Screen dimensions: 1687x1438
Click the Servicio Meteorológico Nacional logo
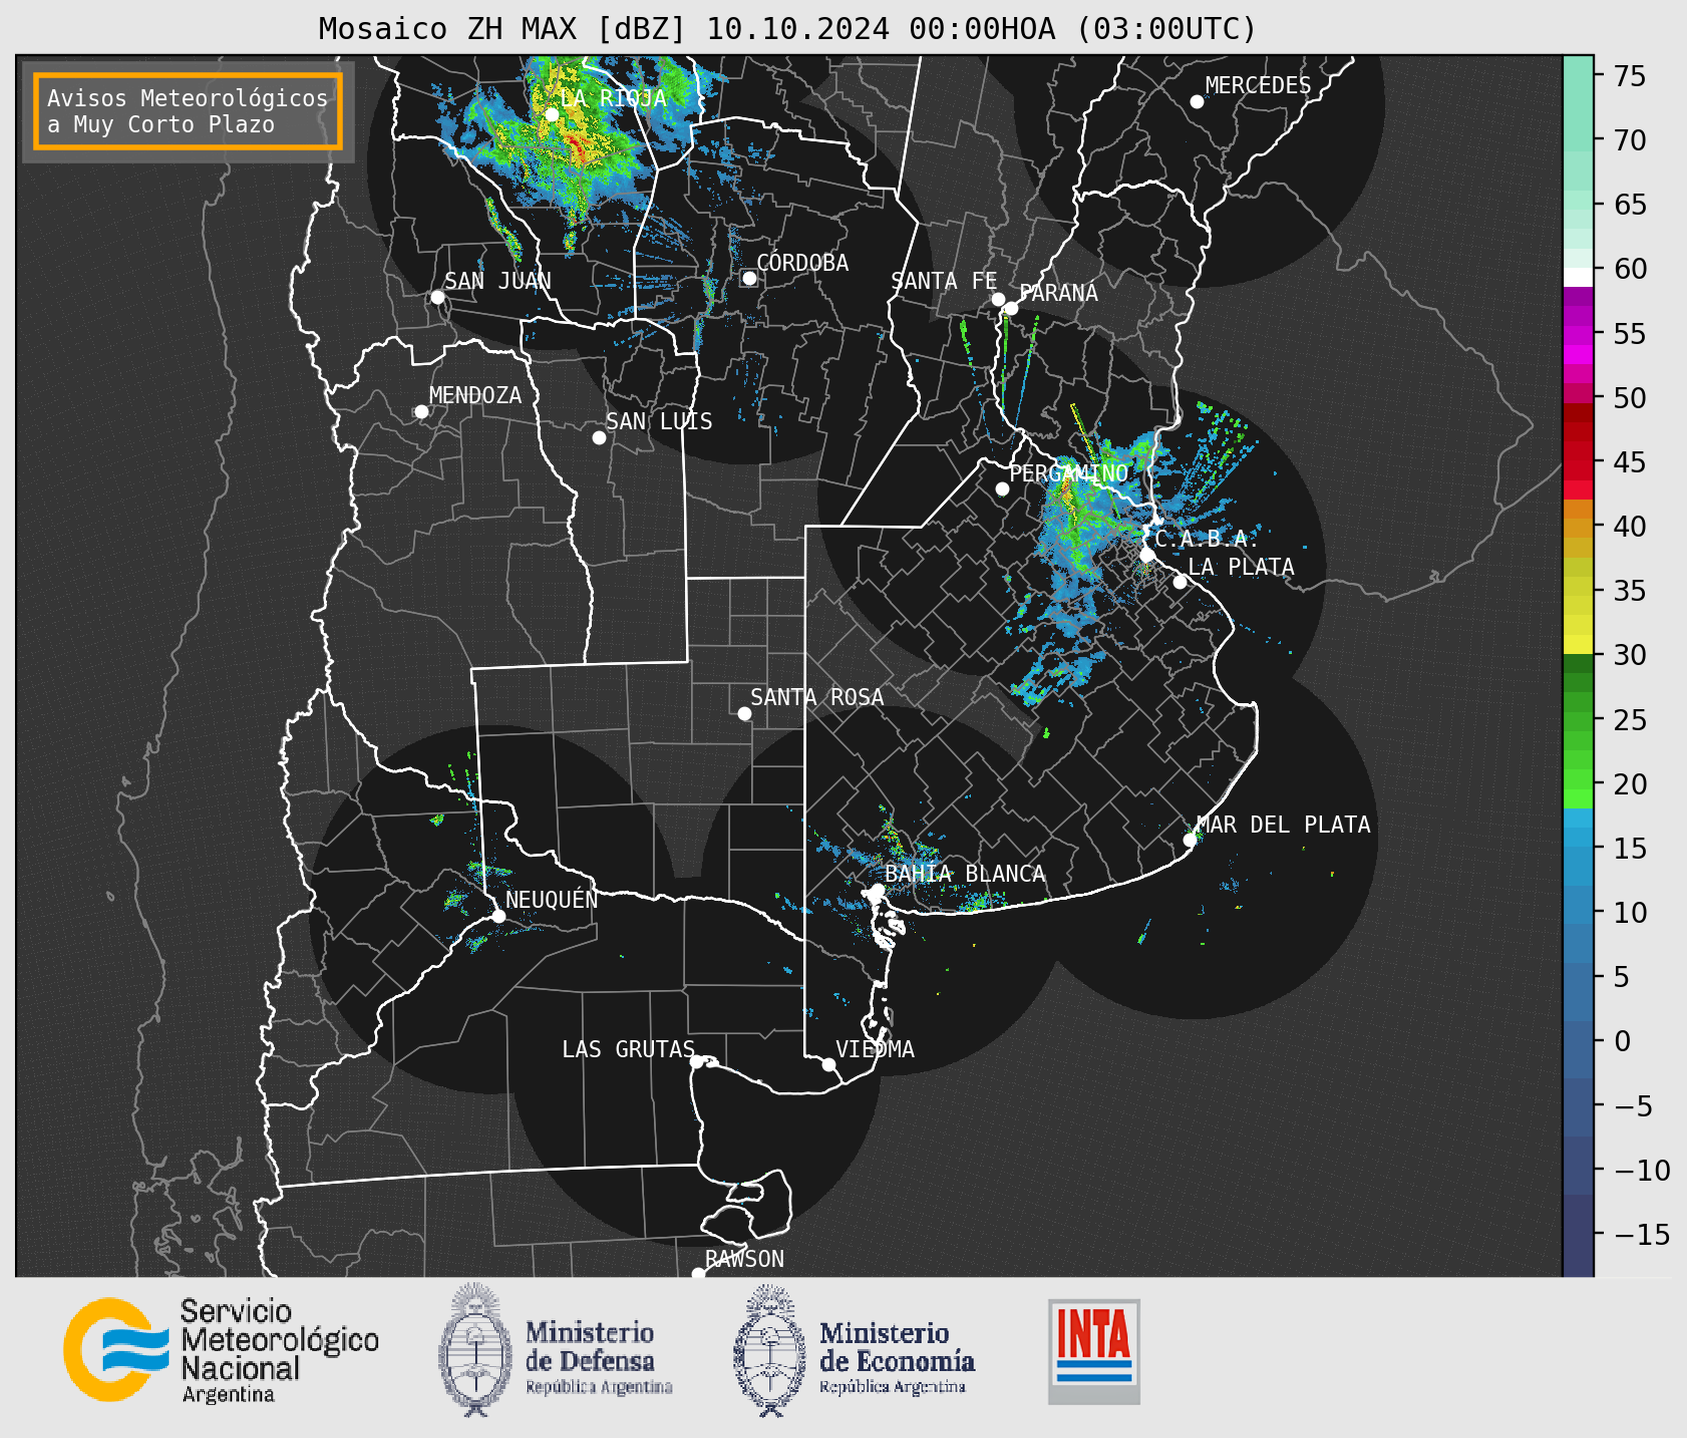(116, 1350)
